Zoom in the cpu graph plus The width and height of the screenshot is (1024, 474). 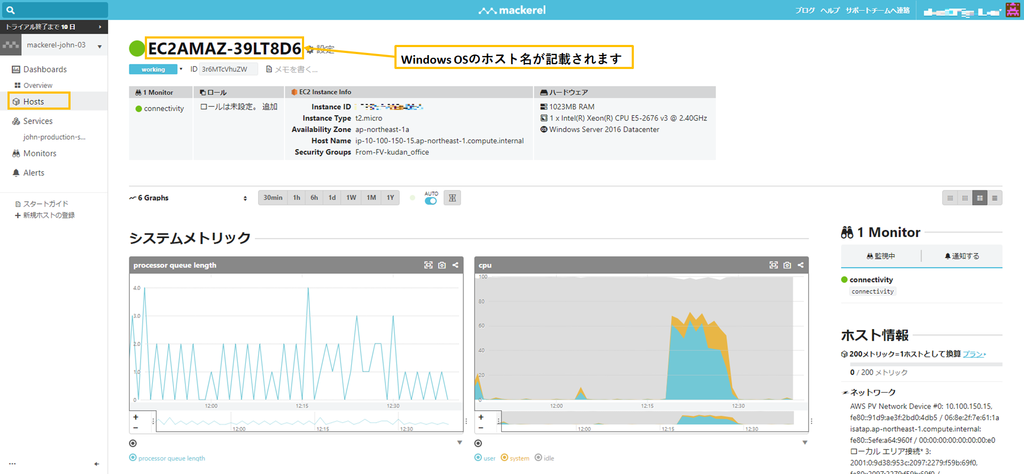pyautogui.click(x=482, y=417)
